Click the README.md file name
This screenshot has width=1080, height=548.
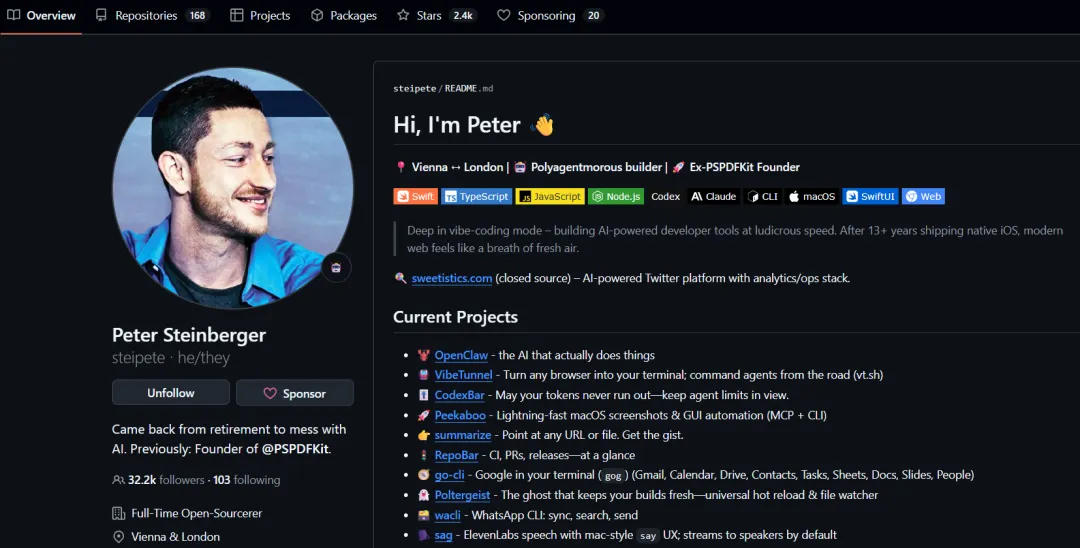coord(469,88)
